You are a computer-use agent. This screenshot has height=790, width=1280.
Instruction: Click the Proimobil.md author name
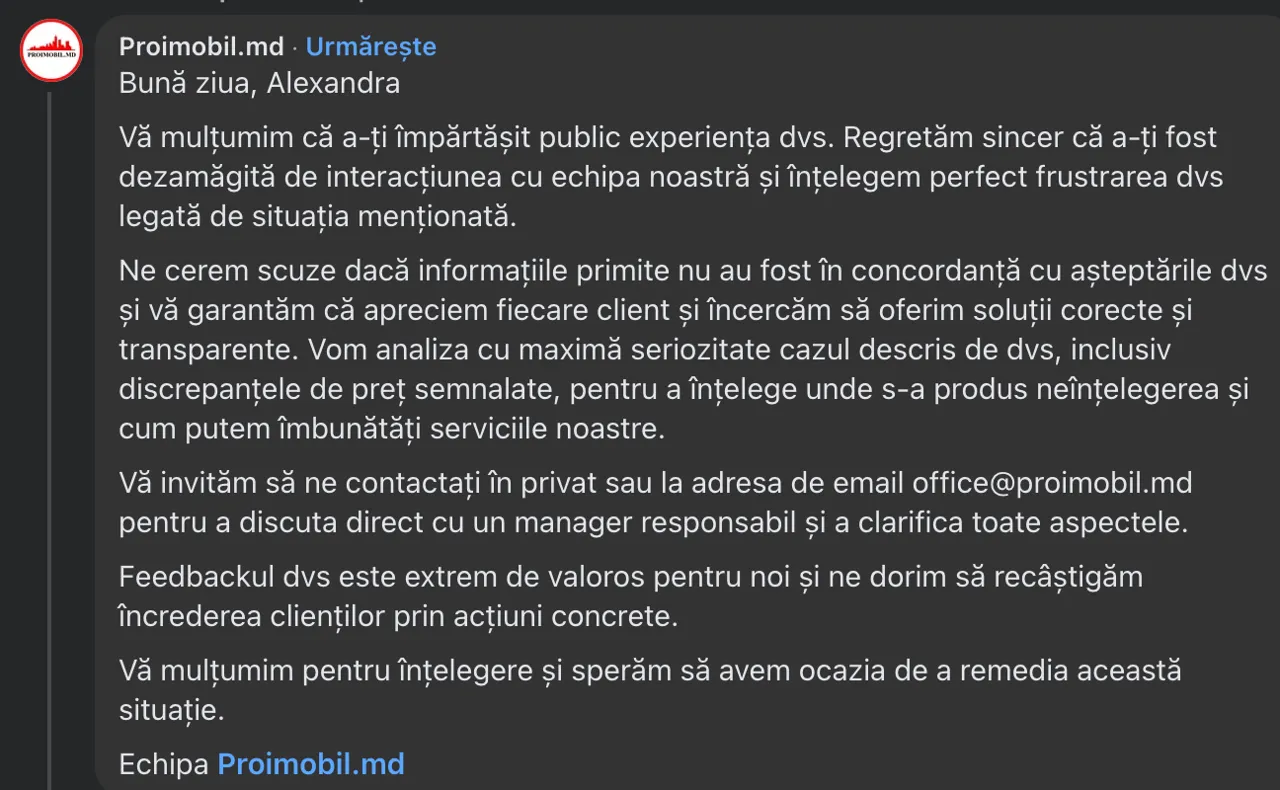pyautogui.click(x=201, y=46)
